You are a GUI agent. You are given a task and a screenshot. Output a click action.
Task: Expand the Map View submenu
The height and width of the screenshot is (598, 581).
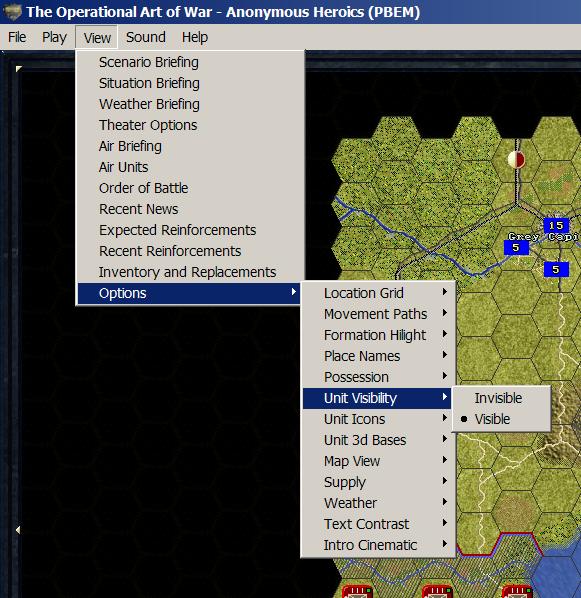[x=378, y=461]
